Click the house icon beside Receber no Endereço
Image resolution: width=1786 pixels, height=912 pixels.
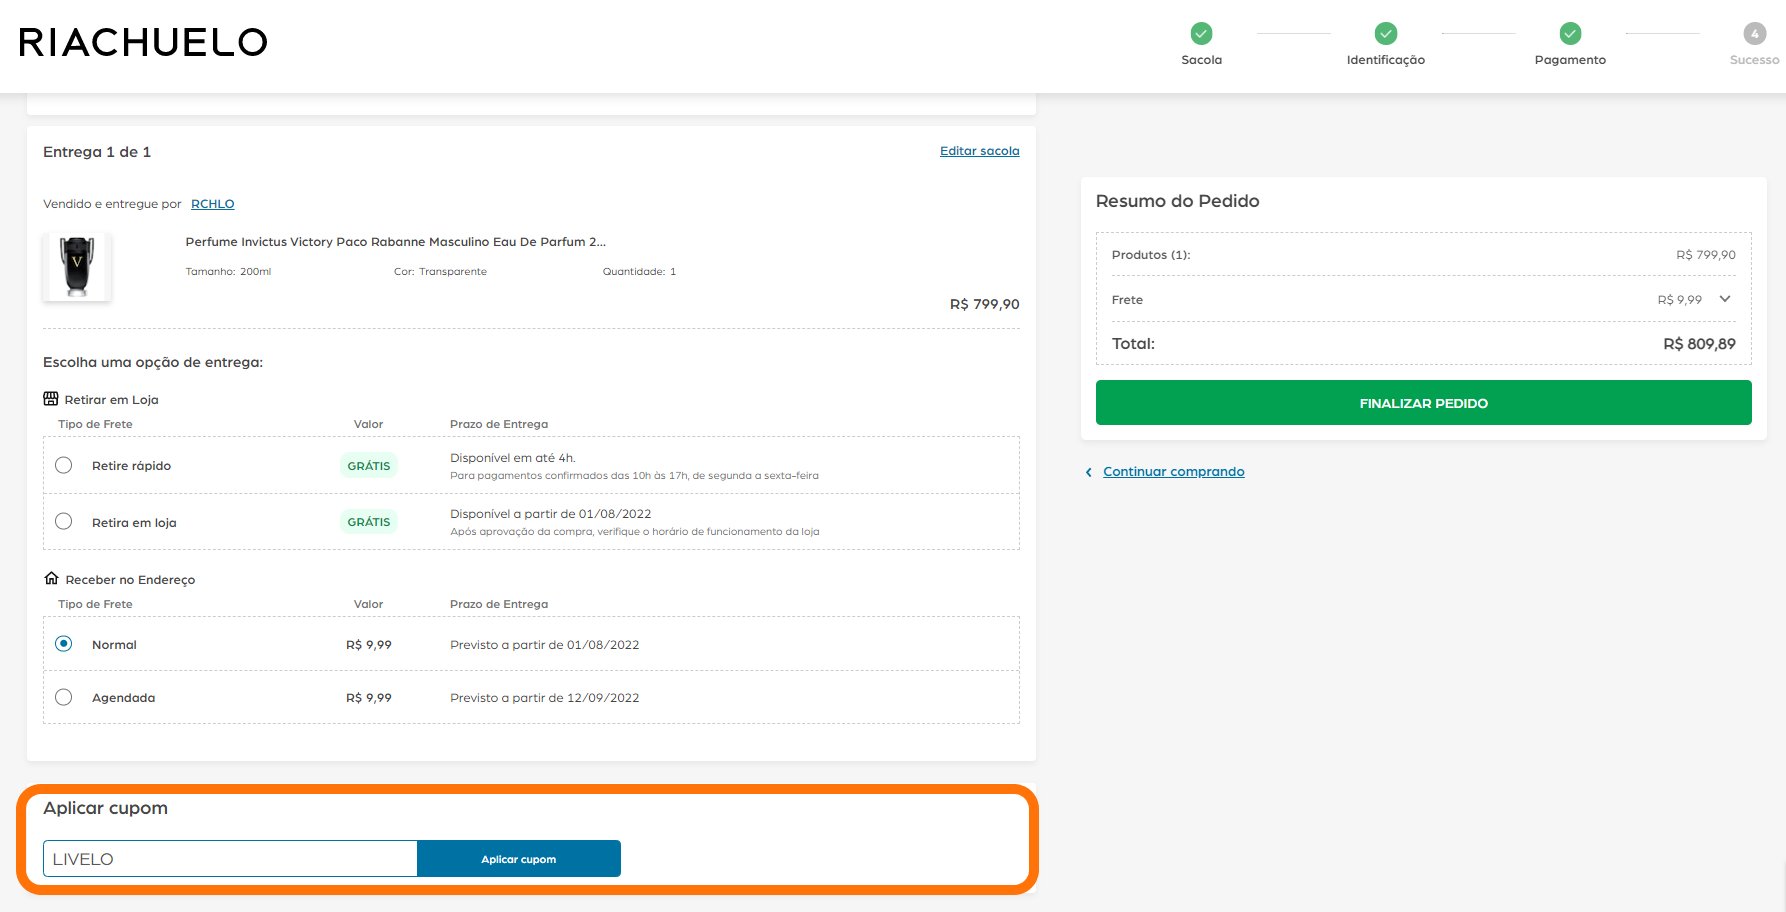51,578
